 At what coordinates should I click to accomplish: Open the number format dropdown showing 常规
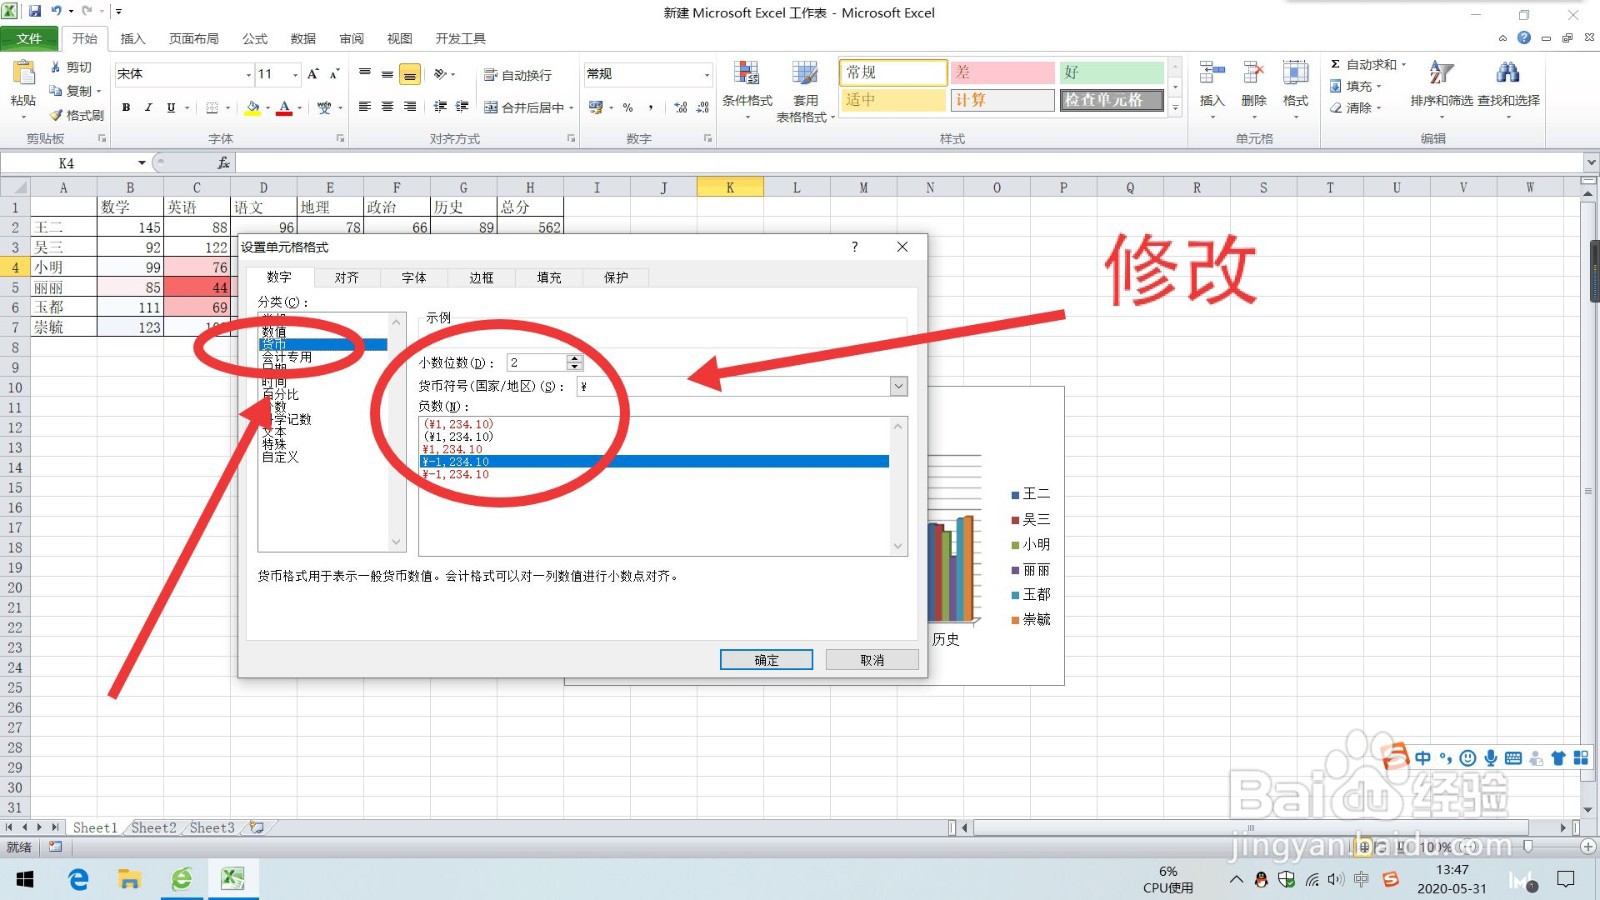[x=708, y=73]
